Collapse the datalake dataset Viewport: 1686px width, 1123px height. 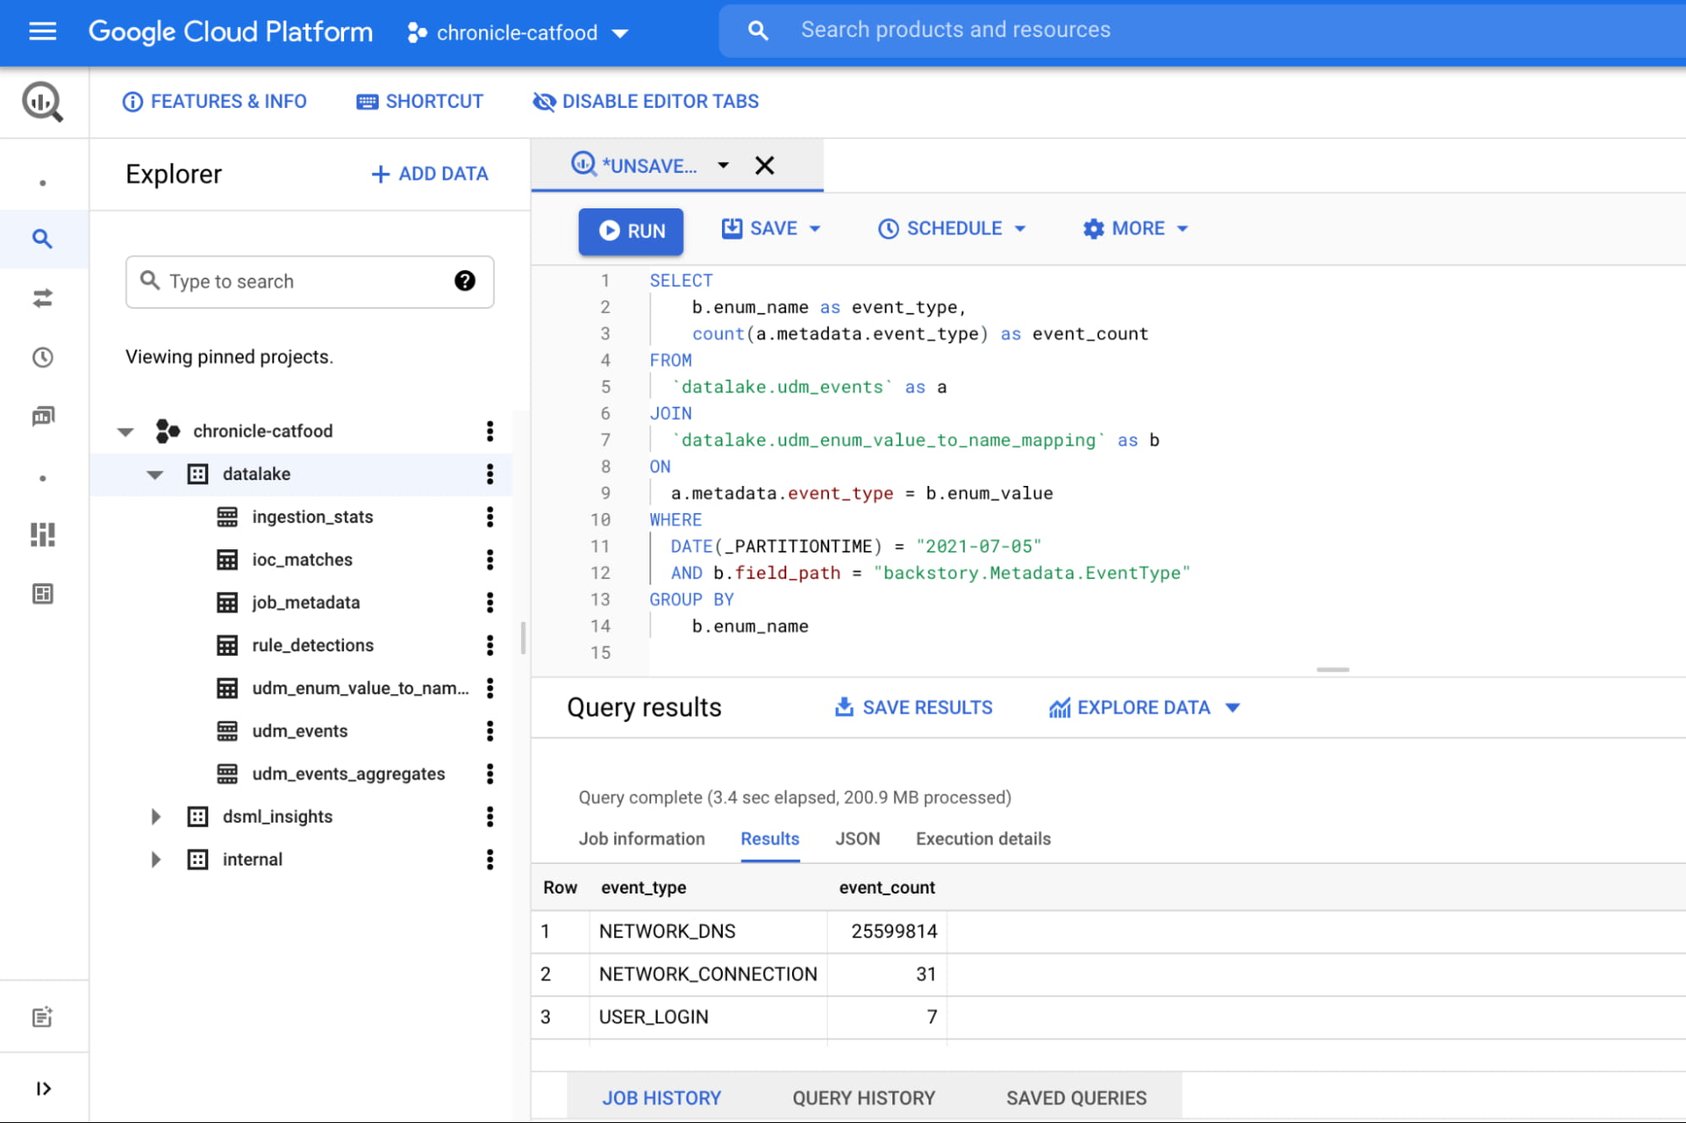click(x=155, y=474)
